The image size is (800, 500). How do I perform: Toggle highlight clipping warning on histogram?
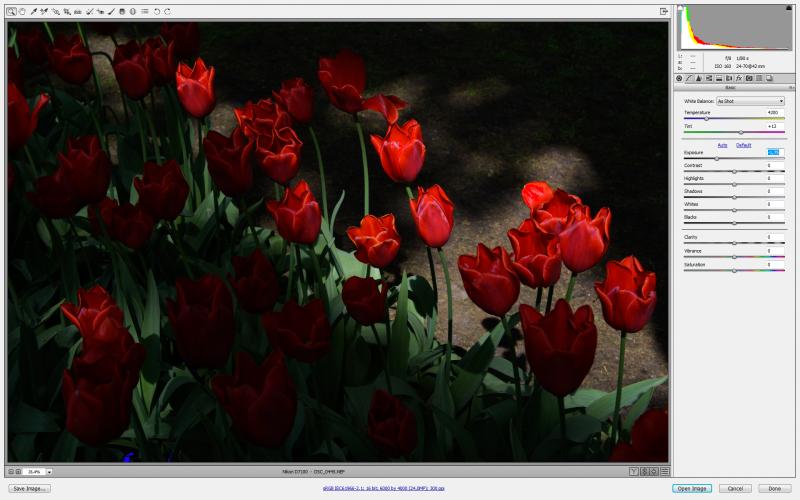click(789, 8)
